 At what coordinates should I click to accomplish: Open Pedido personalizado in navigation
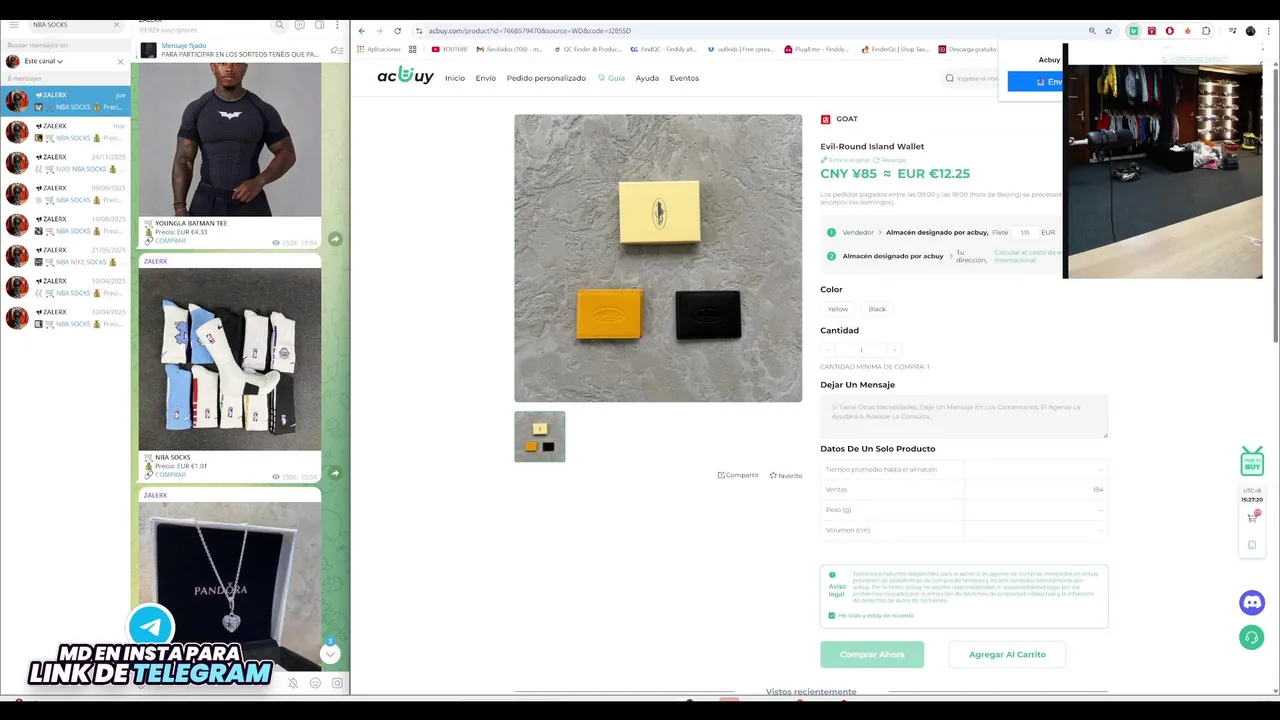pyautogui.click(x=546, y=78)
